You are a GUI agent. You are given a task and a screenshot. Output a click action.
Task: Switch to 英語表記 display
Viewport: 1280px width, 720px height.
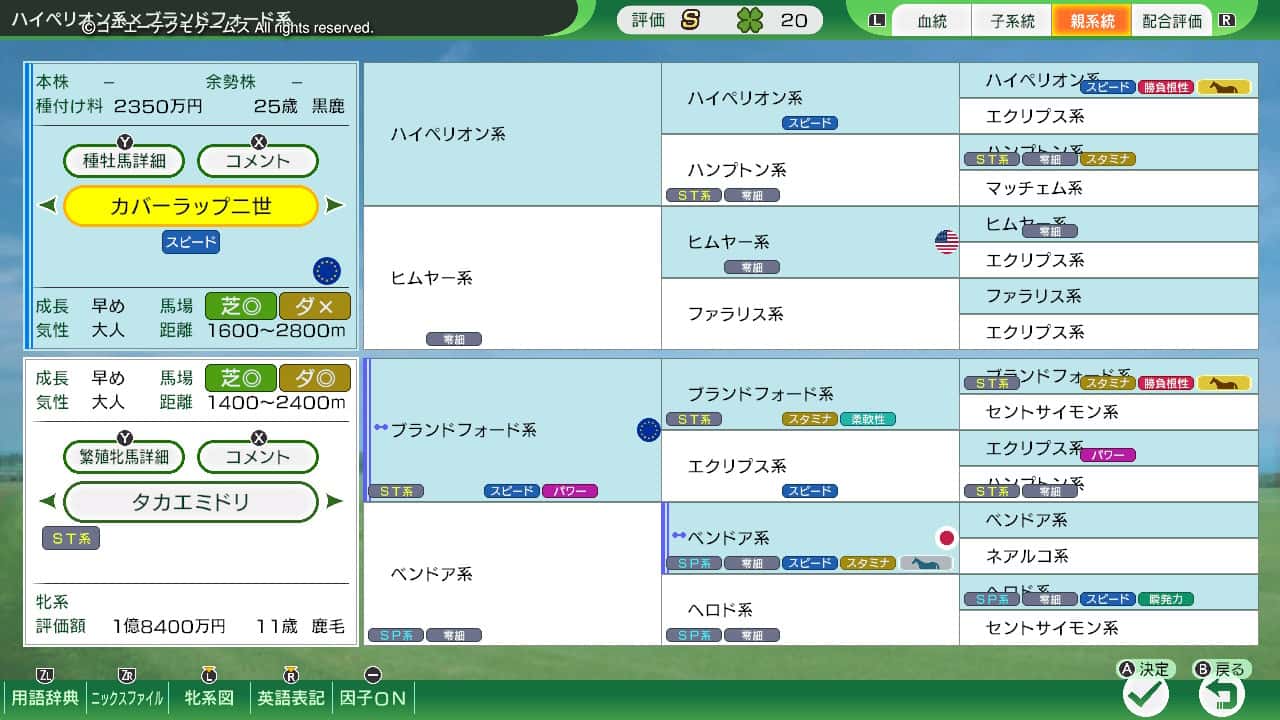(289, 699)
